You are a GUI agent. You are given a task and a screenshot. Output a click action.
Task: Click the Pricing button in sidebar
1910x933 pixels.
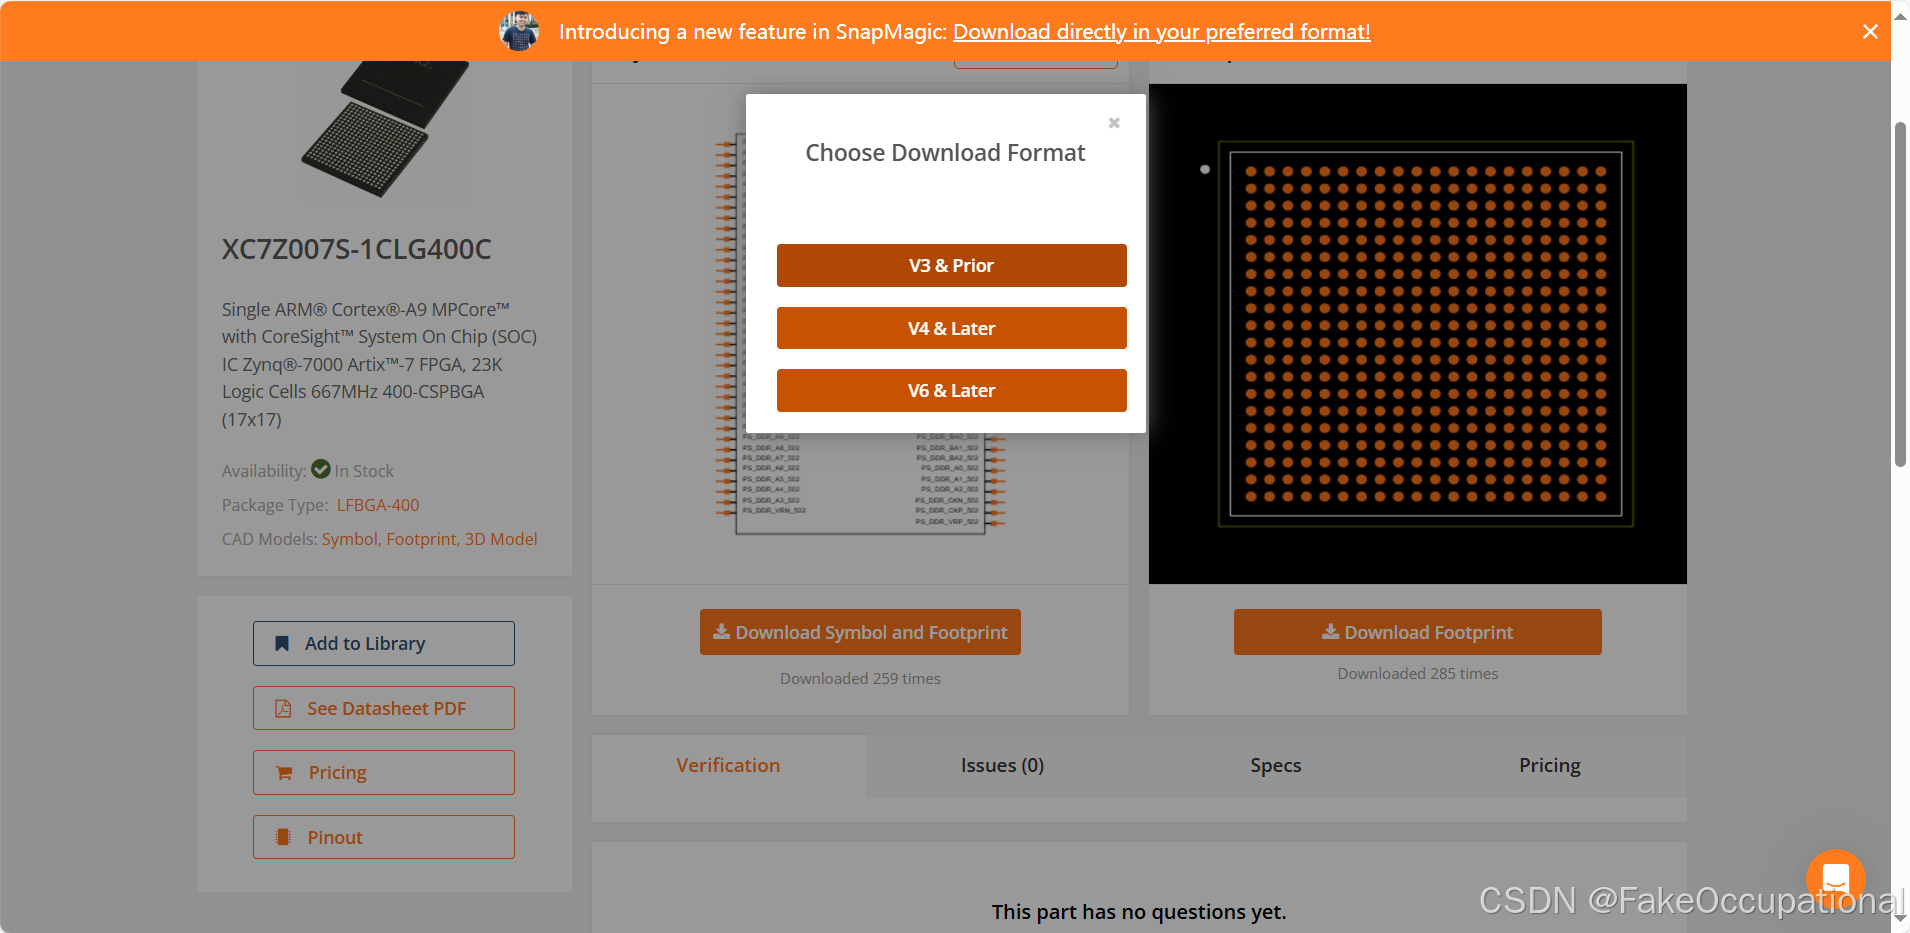(384, 772)
